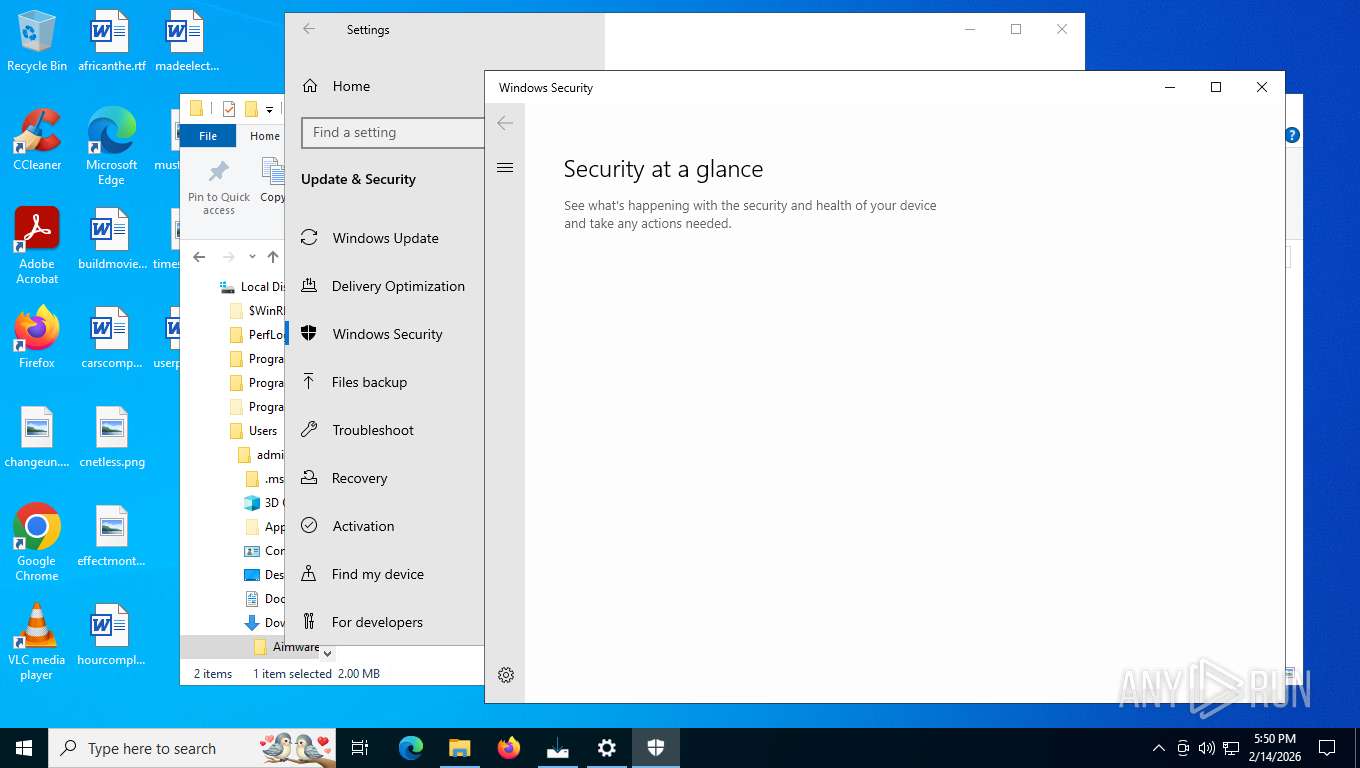Select cnetless.png on desktop

click(111, 438)
